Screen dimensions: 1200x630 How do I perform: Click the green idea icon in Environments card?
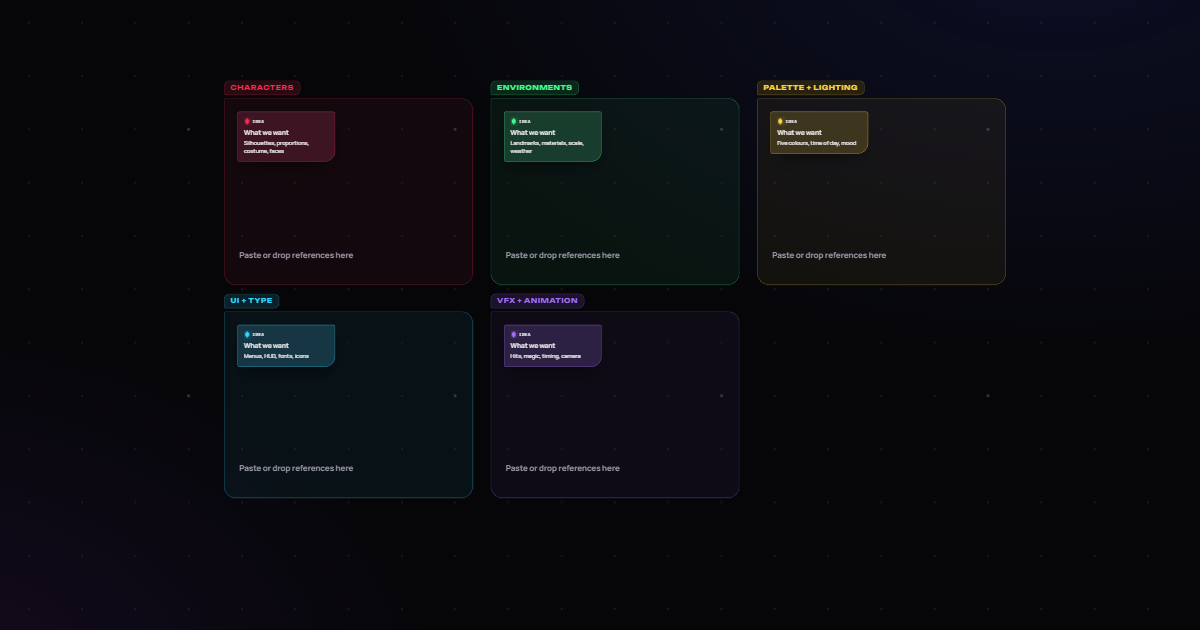[513, 121]
